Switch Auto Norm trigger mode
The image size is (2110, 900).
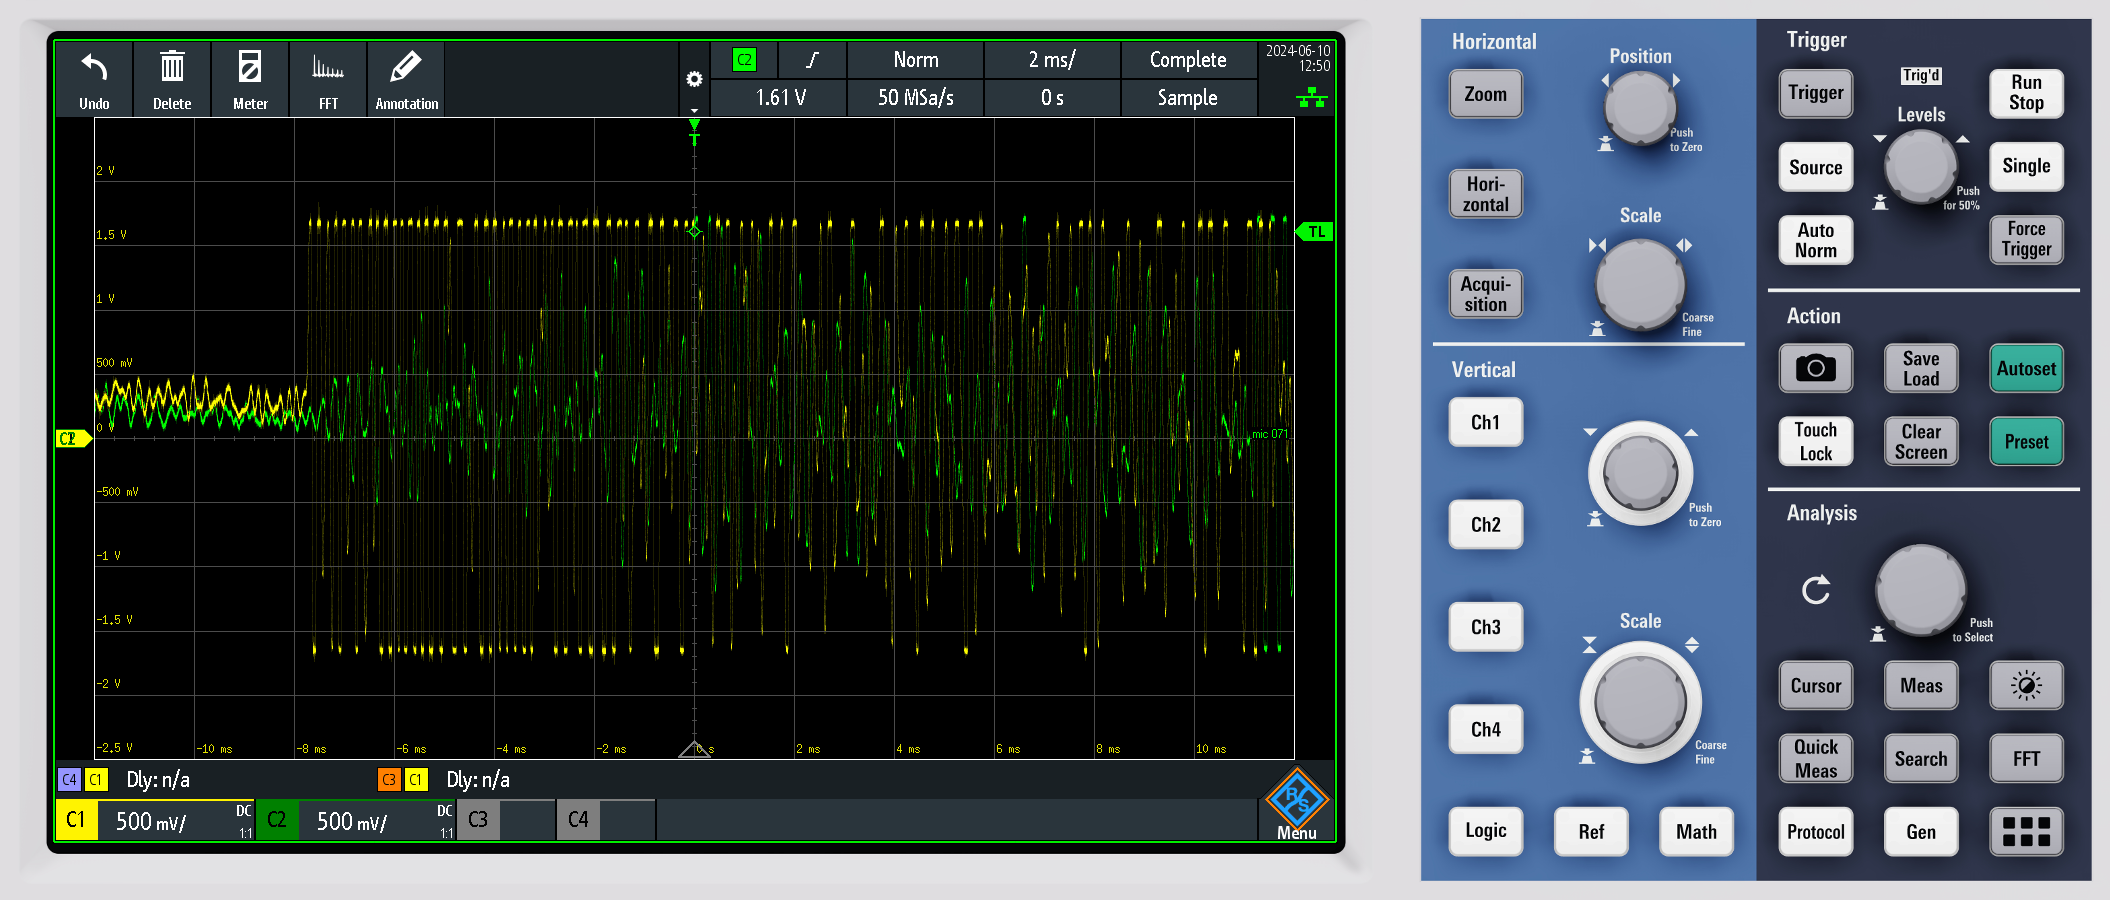[1815, 240]
